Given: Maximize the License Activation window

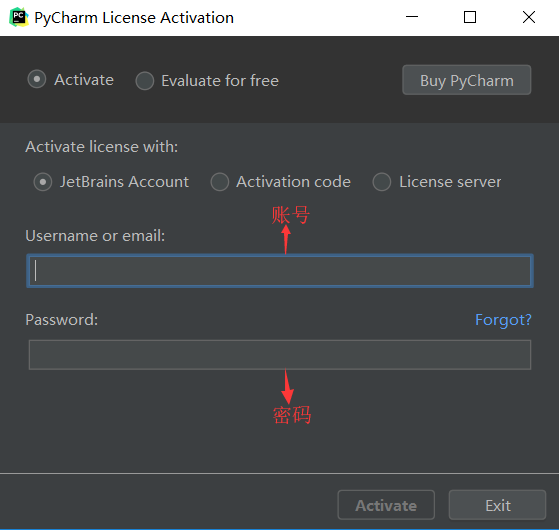Looking at the screenshot, I should pos(470,17).
